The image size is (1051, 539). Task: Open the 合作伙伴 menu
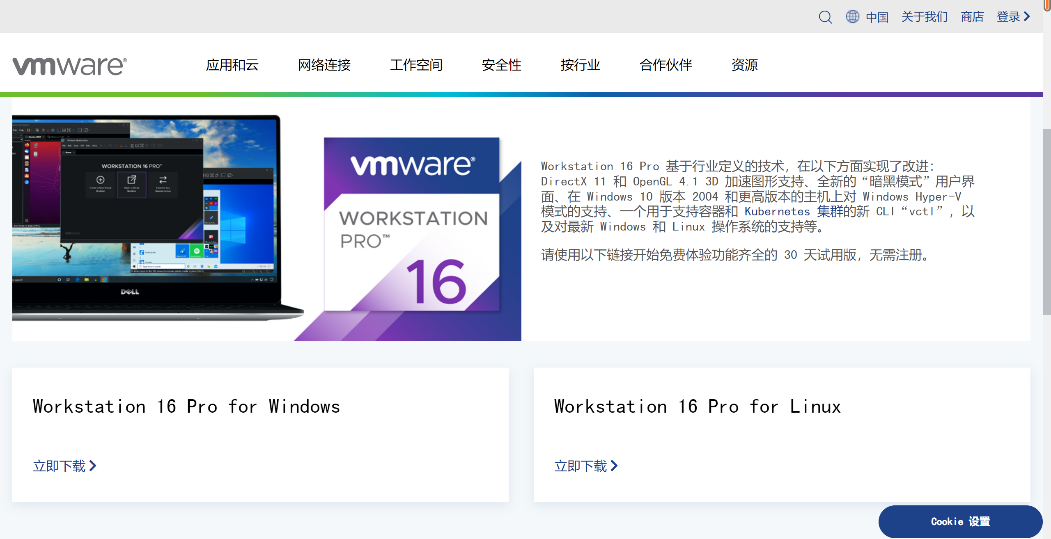(x=666, y=65)
